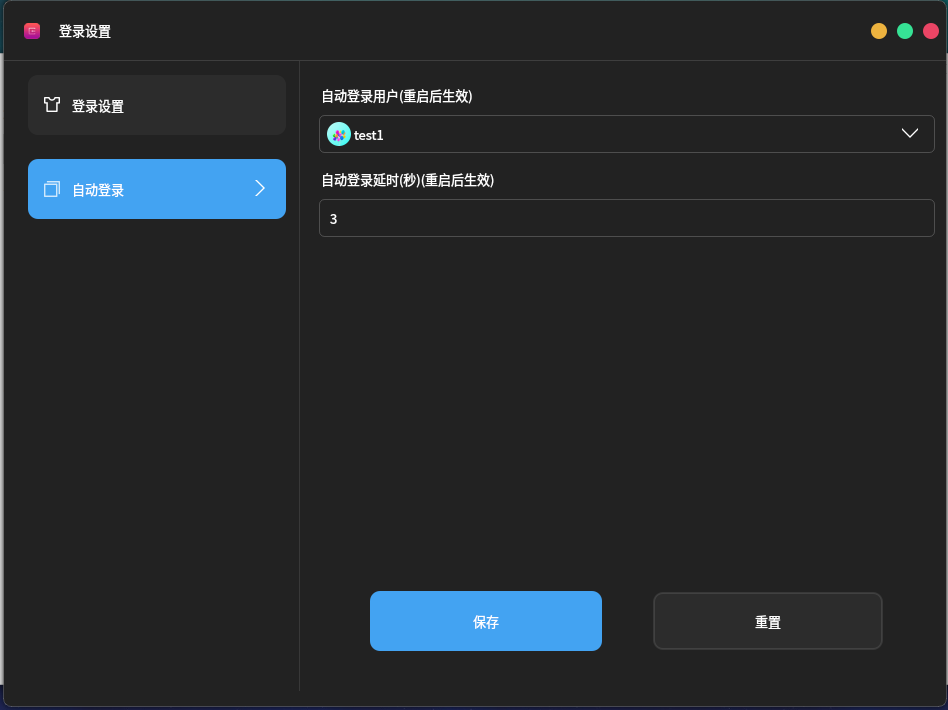Click the yellow window control icon
Viewport: 948px width, 710px height.
click(x=879, y=31)
